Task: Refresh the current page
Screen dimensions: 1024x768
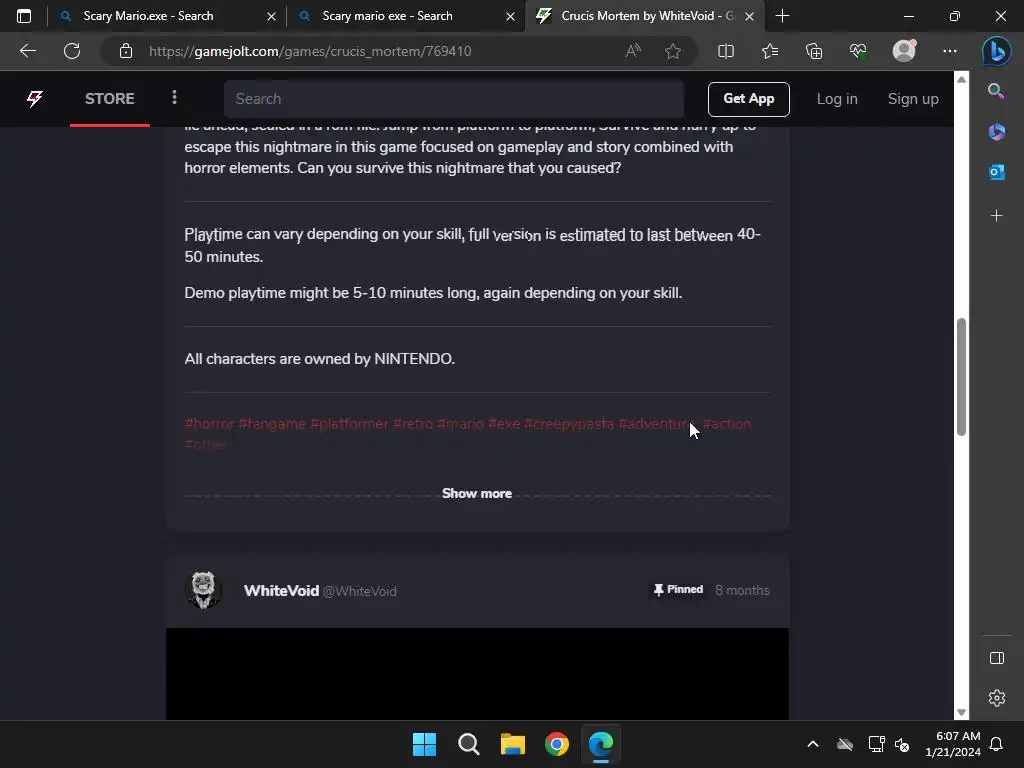Action: [x=72, y=51]
